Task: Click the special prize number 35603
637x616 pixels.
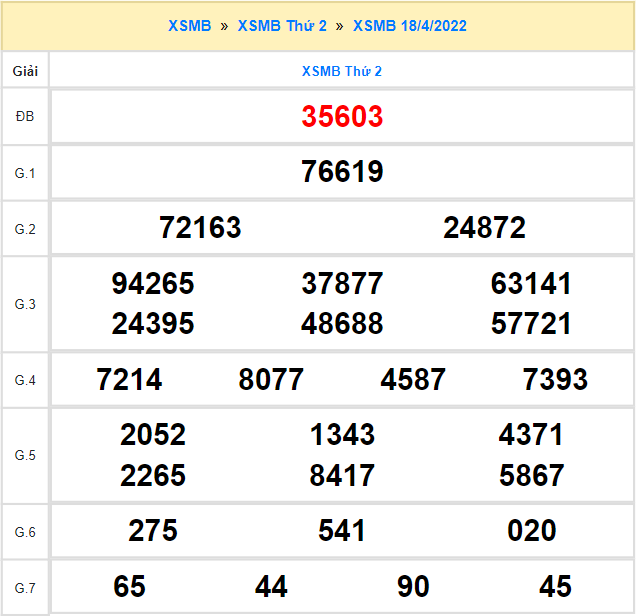Action: coord(342,117)
